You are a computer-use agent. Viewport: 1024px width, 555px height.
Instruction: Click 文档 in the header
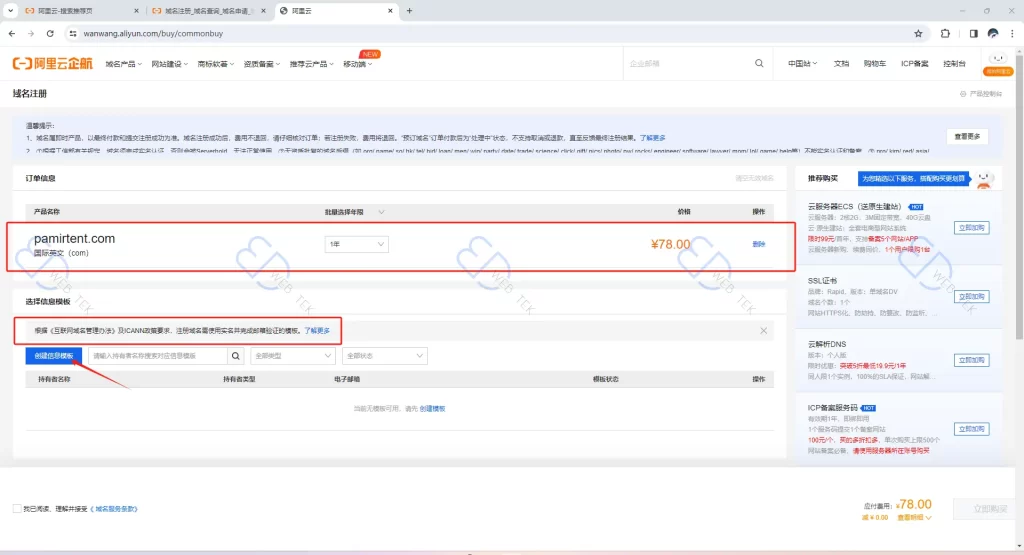click(x=841, y=63)
